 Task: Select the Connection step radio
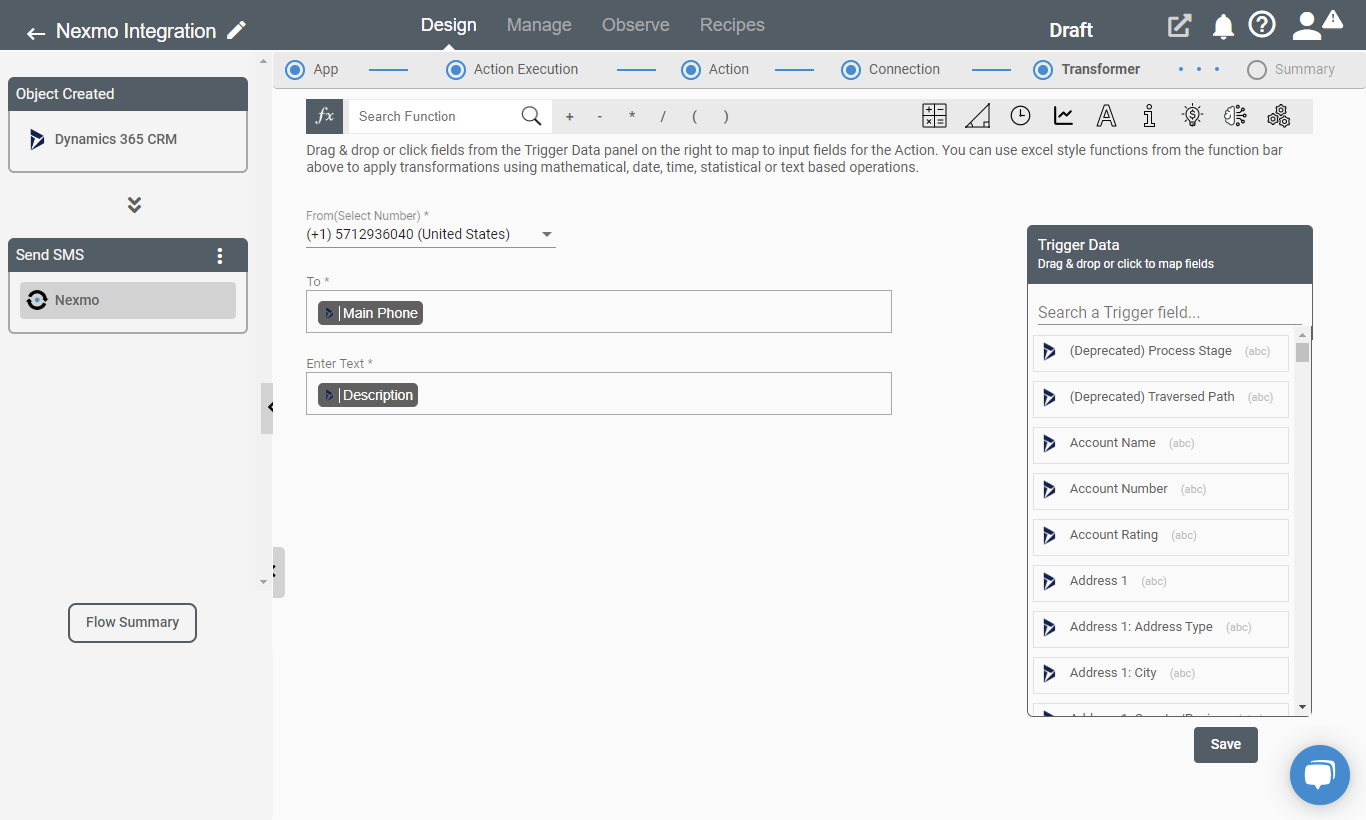[x=851, y=70]
